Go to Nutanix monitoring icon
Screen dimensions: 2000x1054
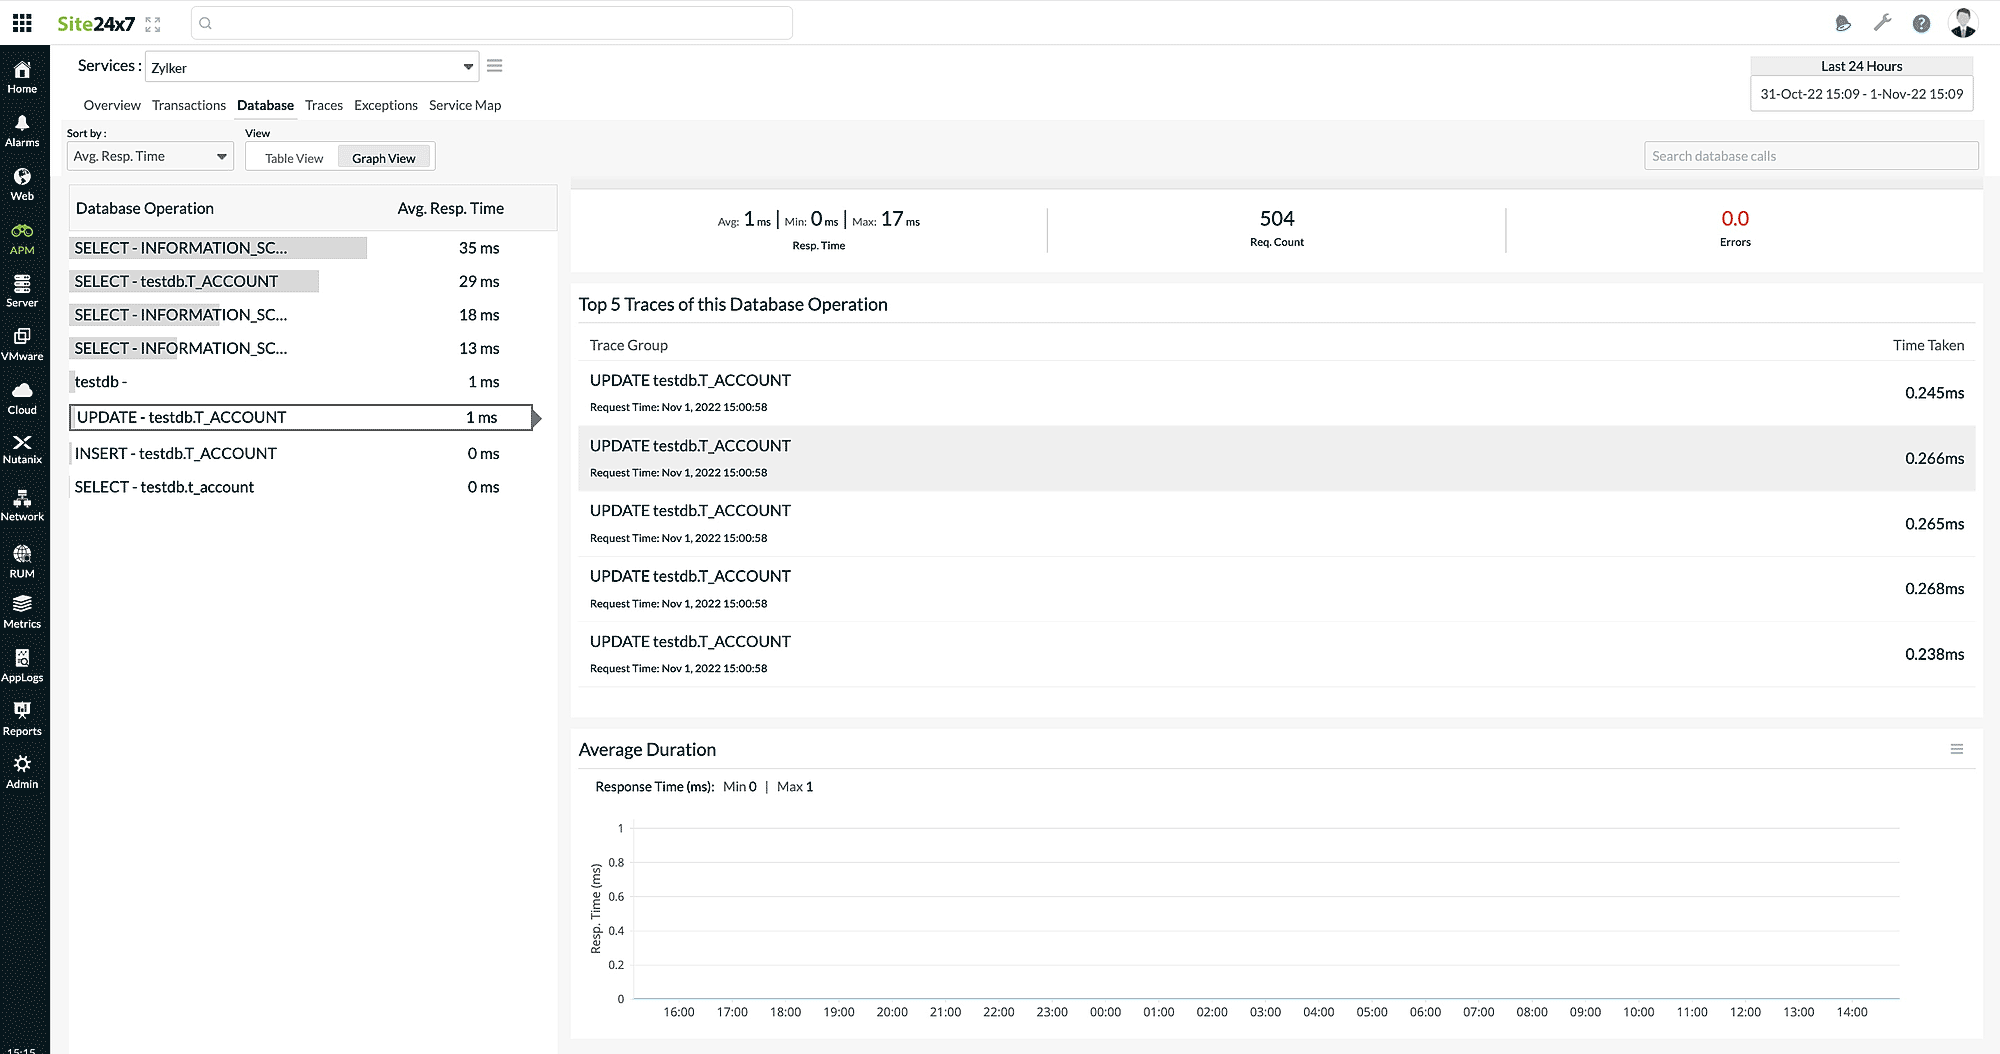22,449
